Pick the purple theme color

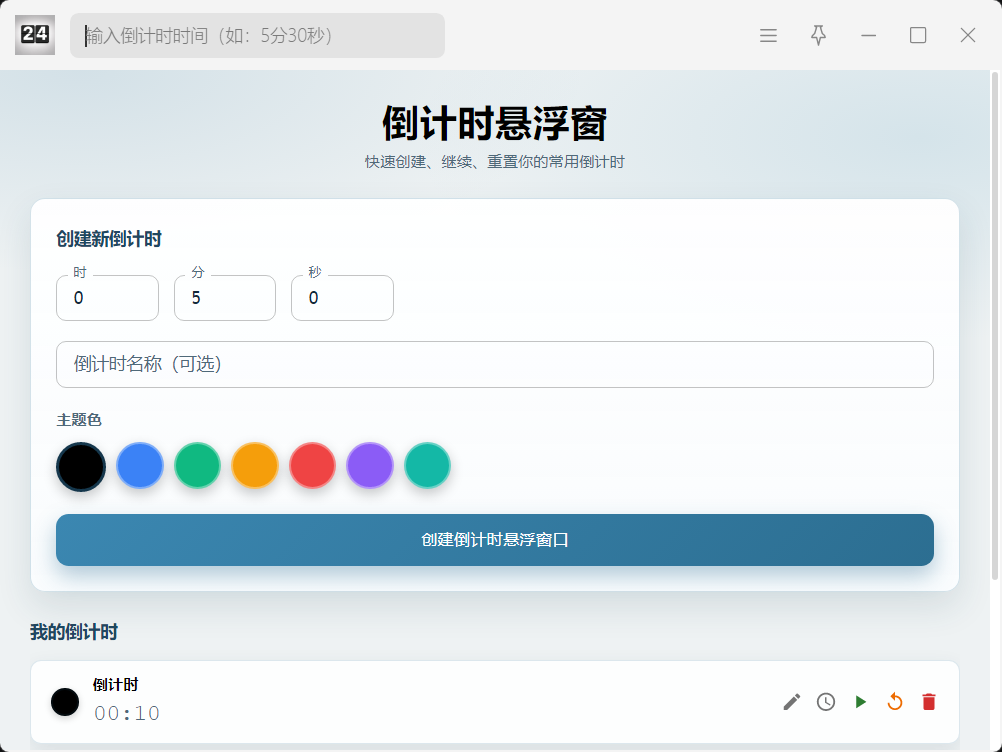[370, 466]
